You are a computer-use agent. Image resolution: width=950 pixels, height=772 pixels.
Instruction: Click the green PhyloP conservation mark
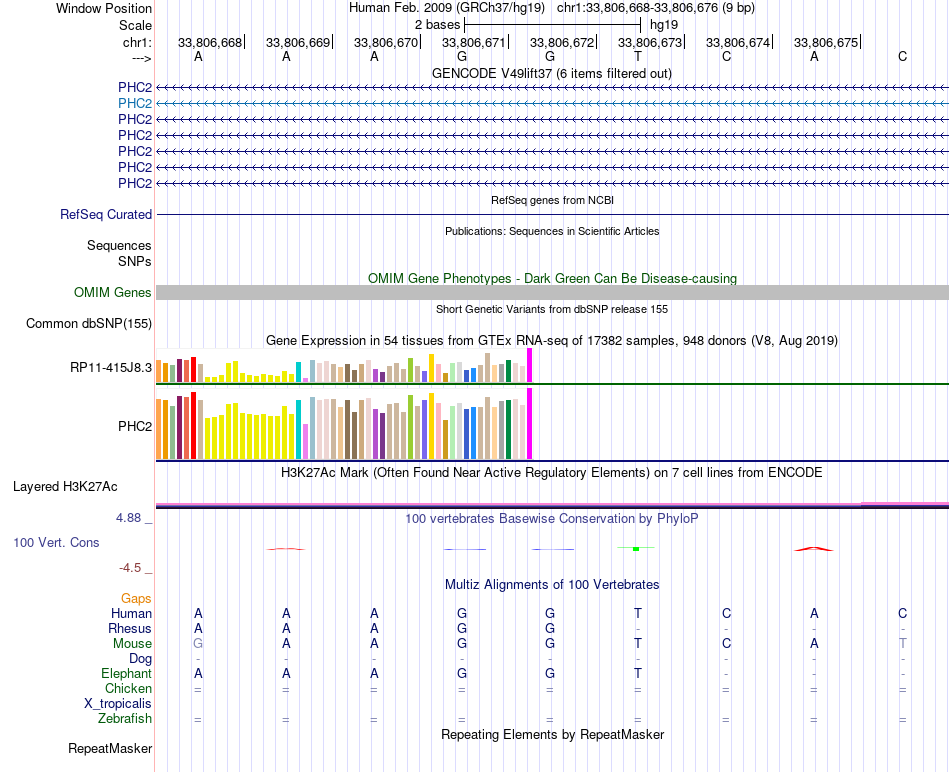(636, 548)
